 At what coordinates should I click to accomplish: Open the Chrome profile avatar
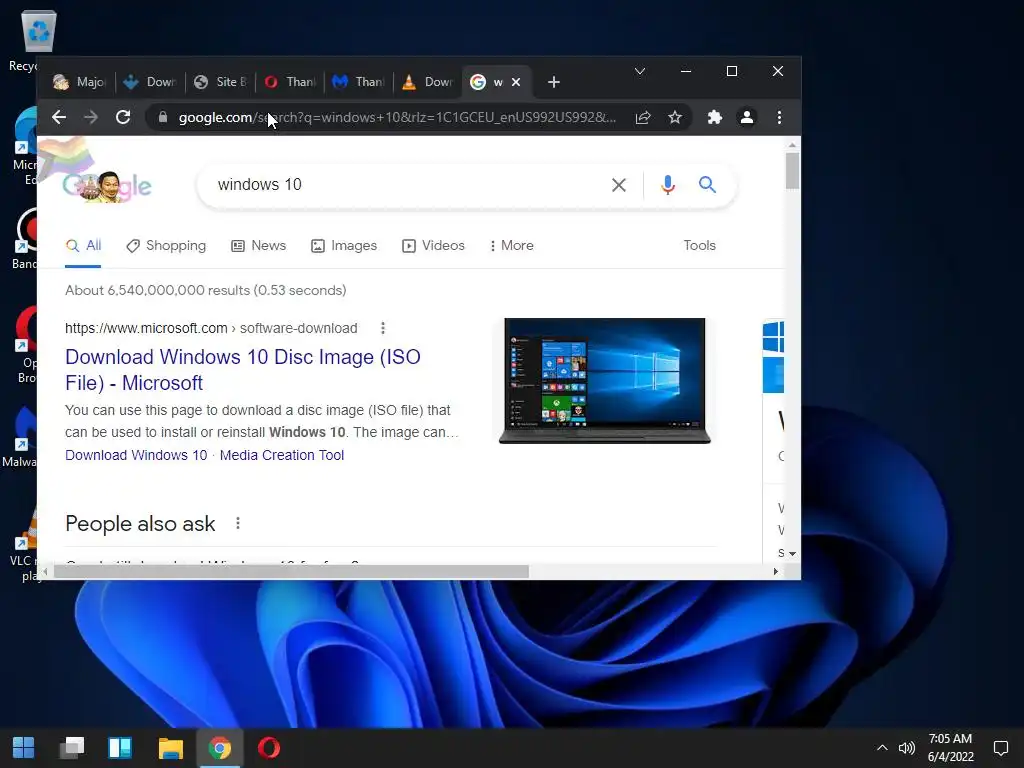746,118
